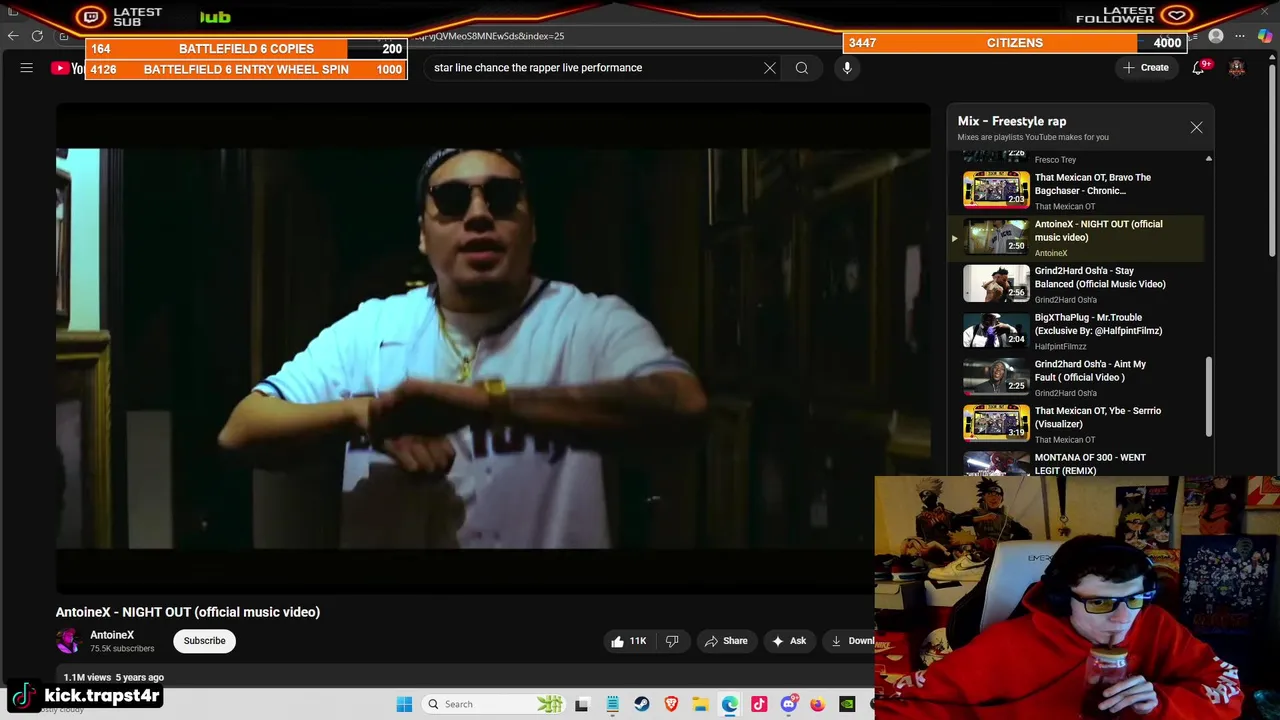Dislike the video with the thumbs down
The image size is (1280, 720).
point(672,641)
